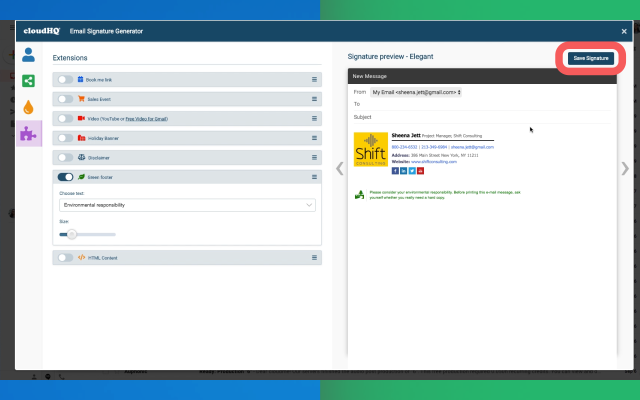Show next signature template
640x400 pixels.
[625, 168]
